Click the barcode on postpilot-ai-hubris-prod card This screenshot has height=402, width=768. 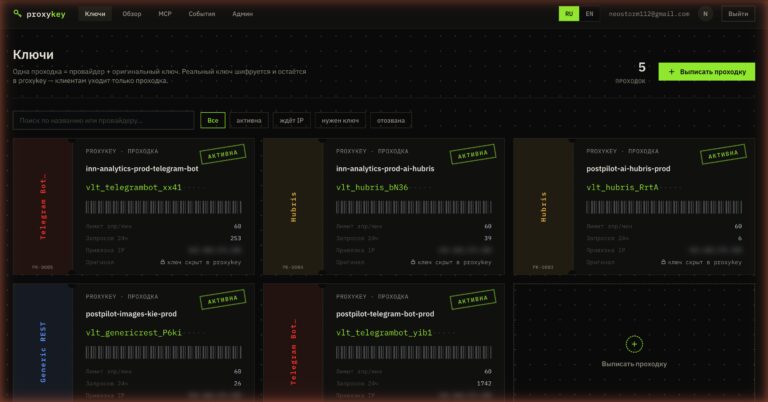click(x=664, y=207)
